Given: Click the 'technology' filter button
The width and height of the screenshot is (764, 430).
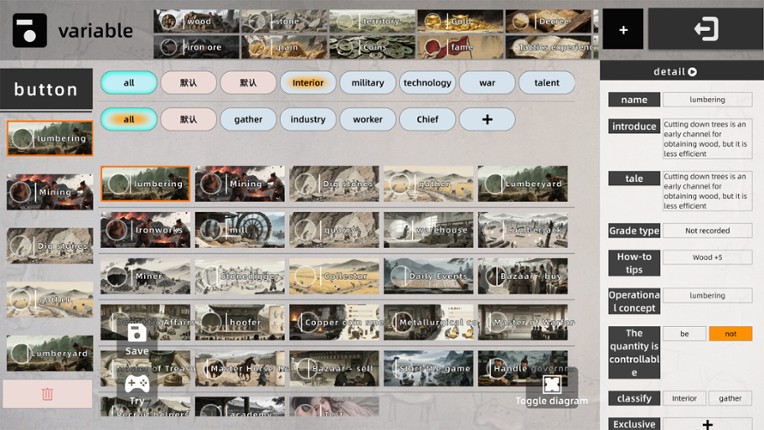Looking at the screenshot, I should (427, 83).
